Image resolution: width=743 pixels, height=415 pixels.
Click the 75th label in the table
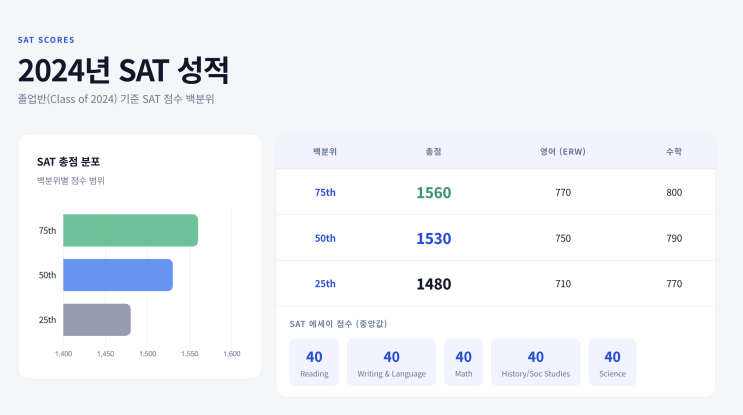point(325,192)
